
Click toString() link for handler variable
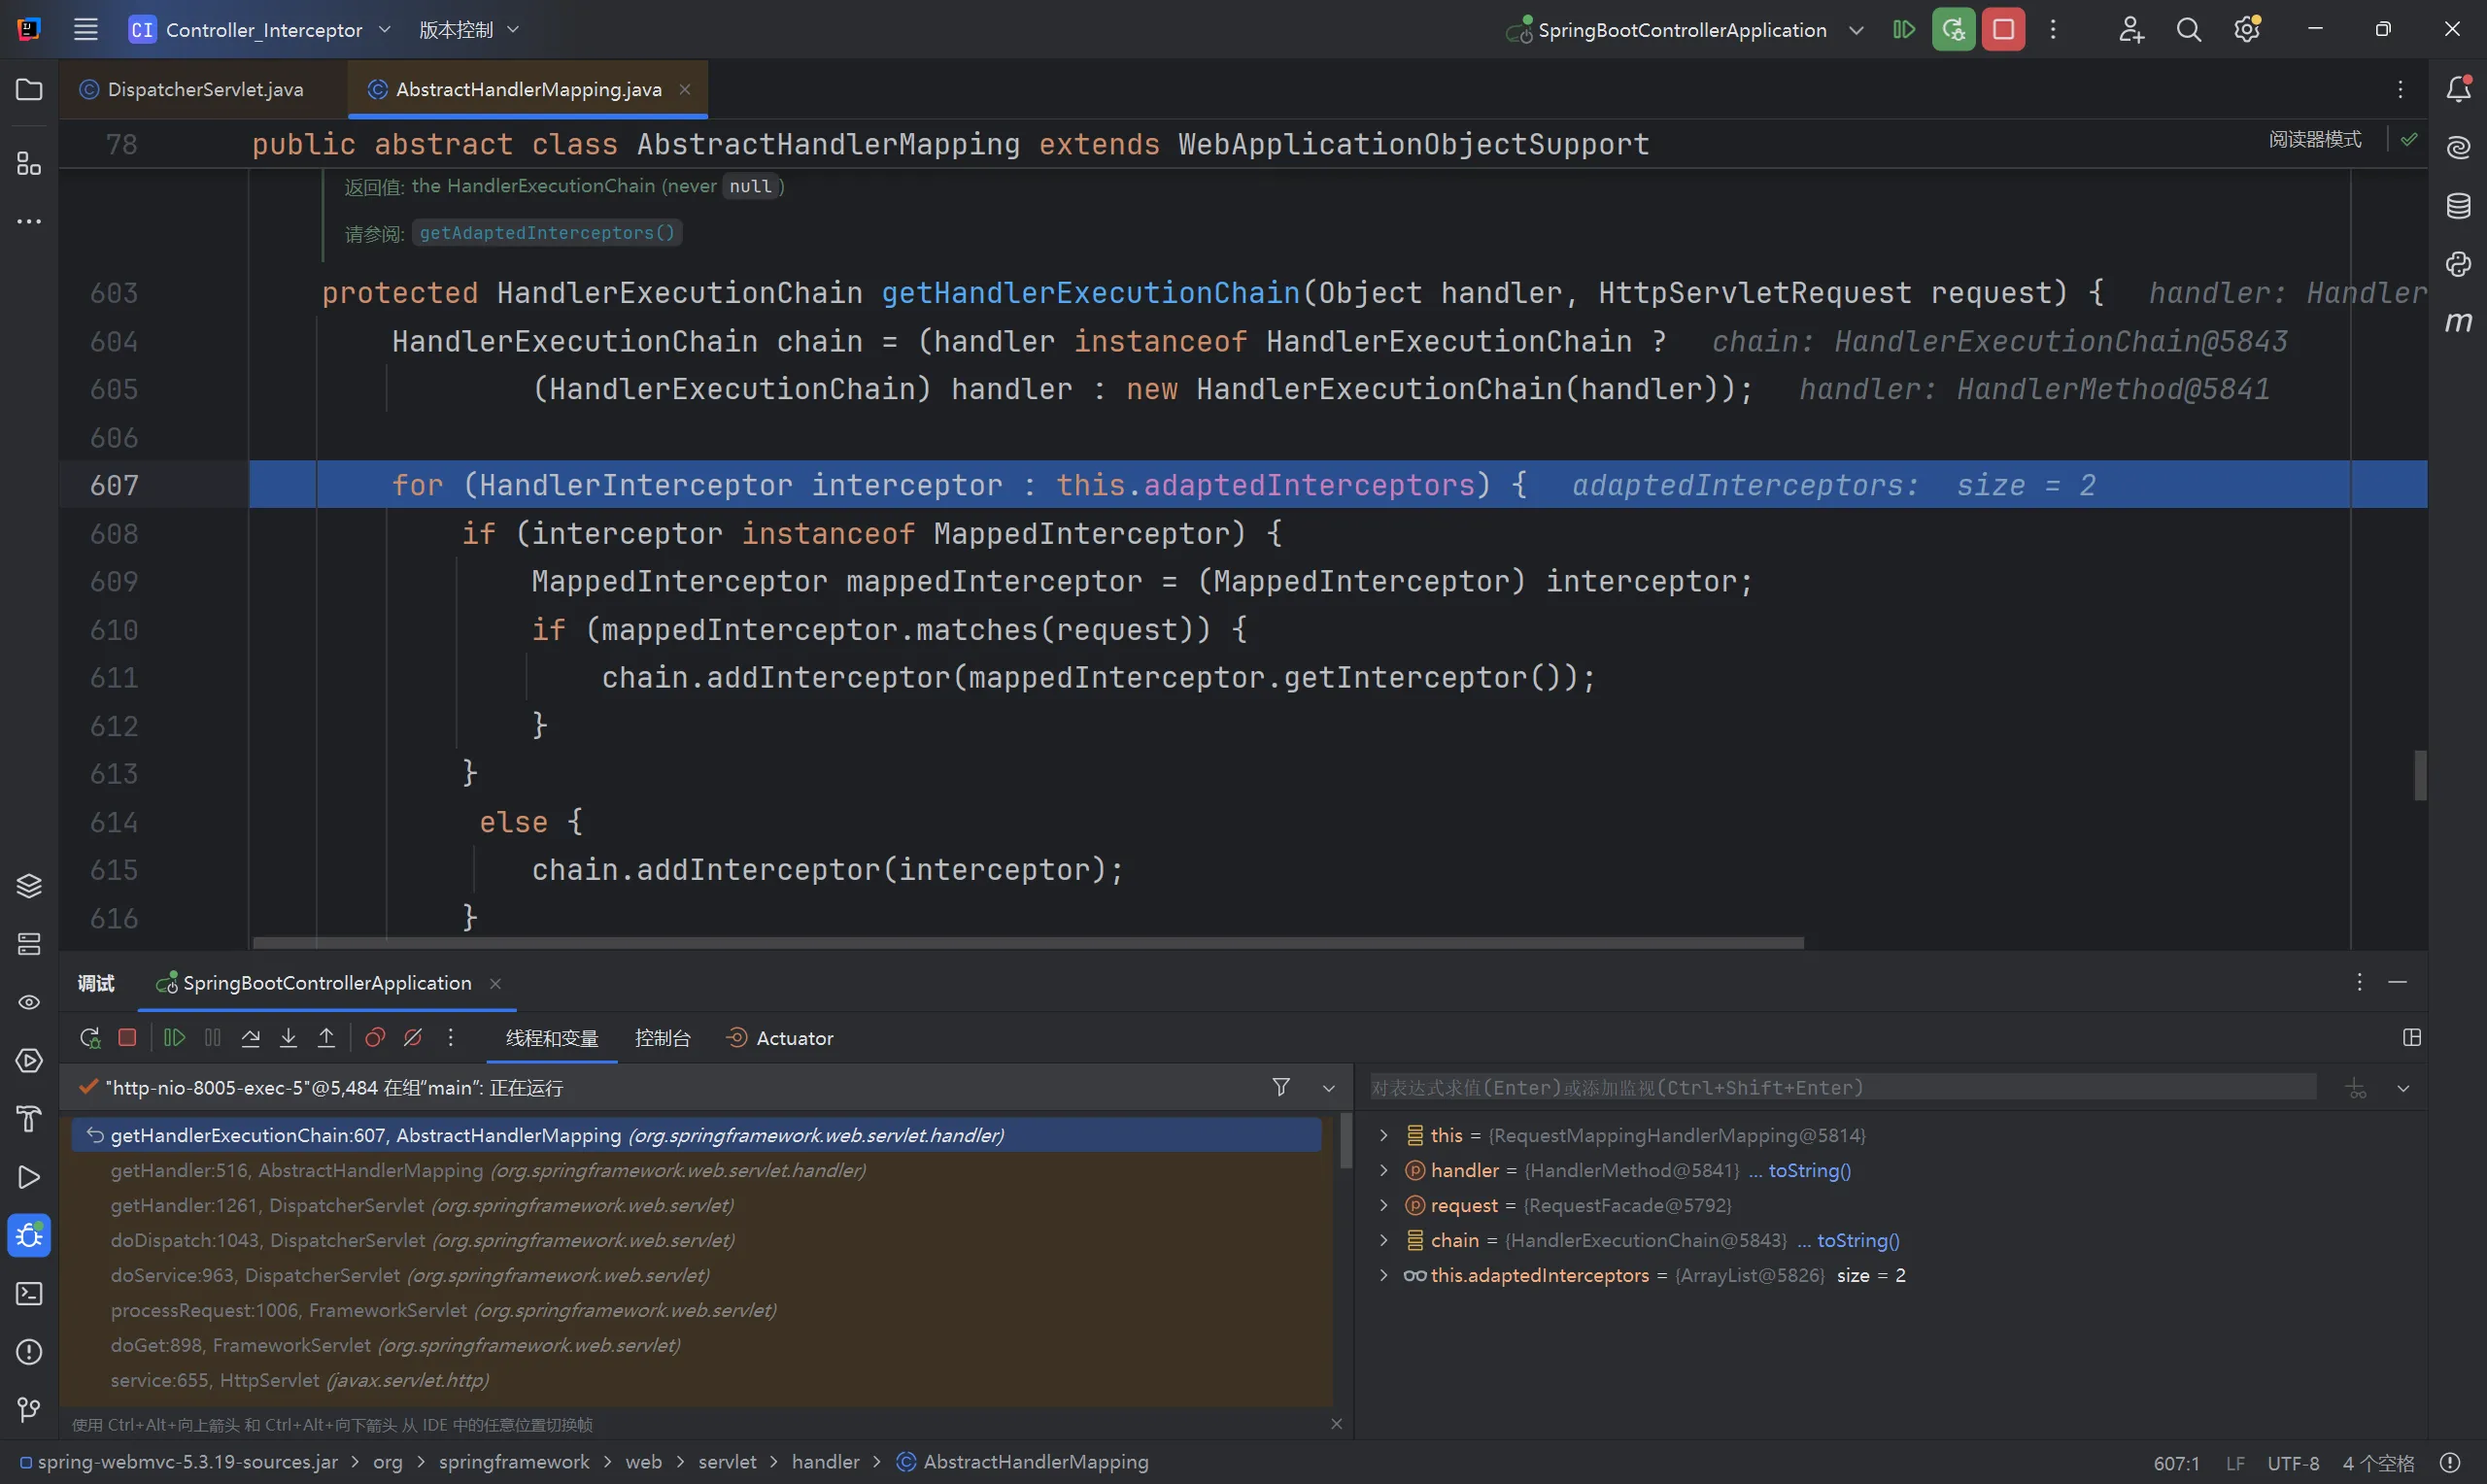tap(1809, 1170)
